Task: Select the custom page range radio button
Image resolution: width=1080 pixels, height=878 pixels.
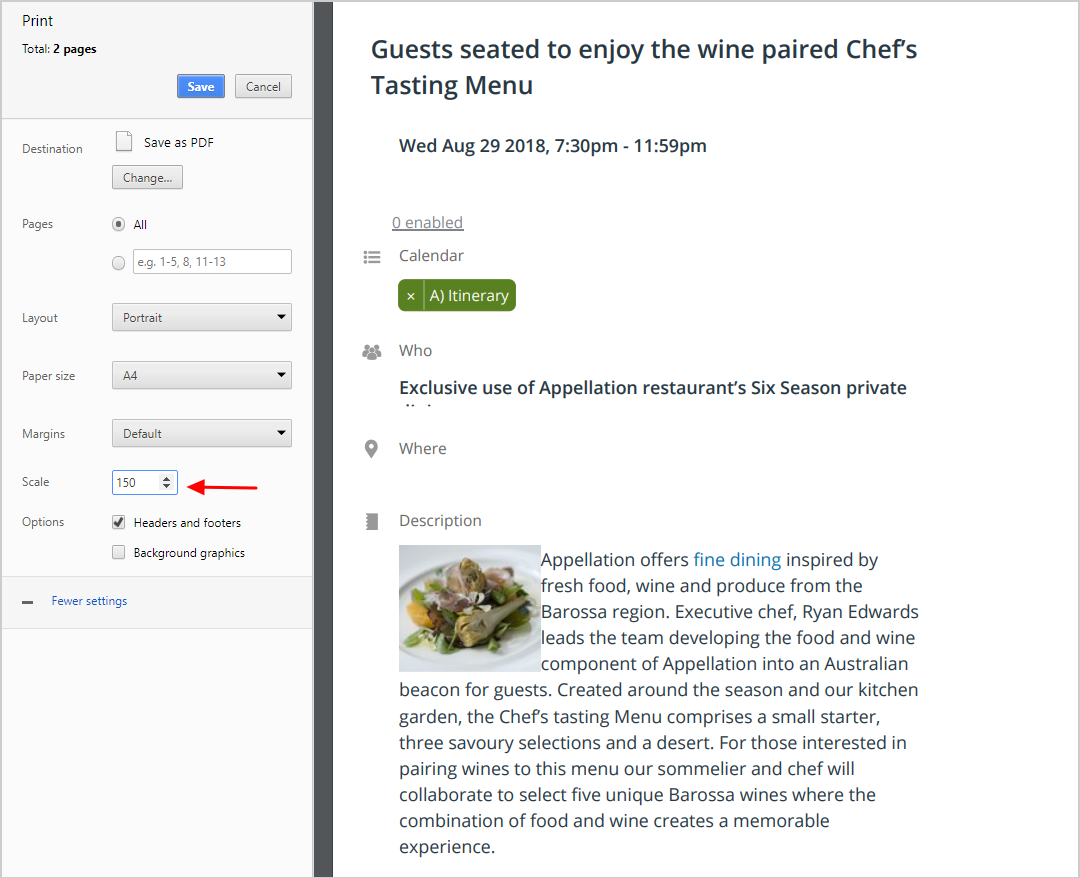Action: click(118, 262)
